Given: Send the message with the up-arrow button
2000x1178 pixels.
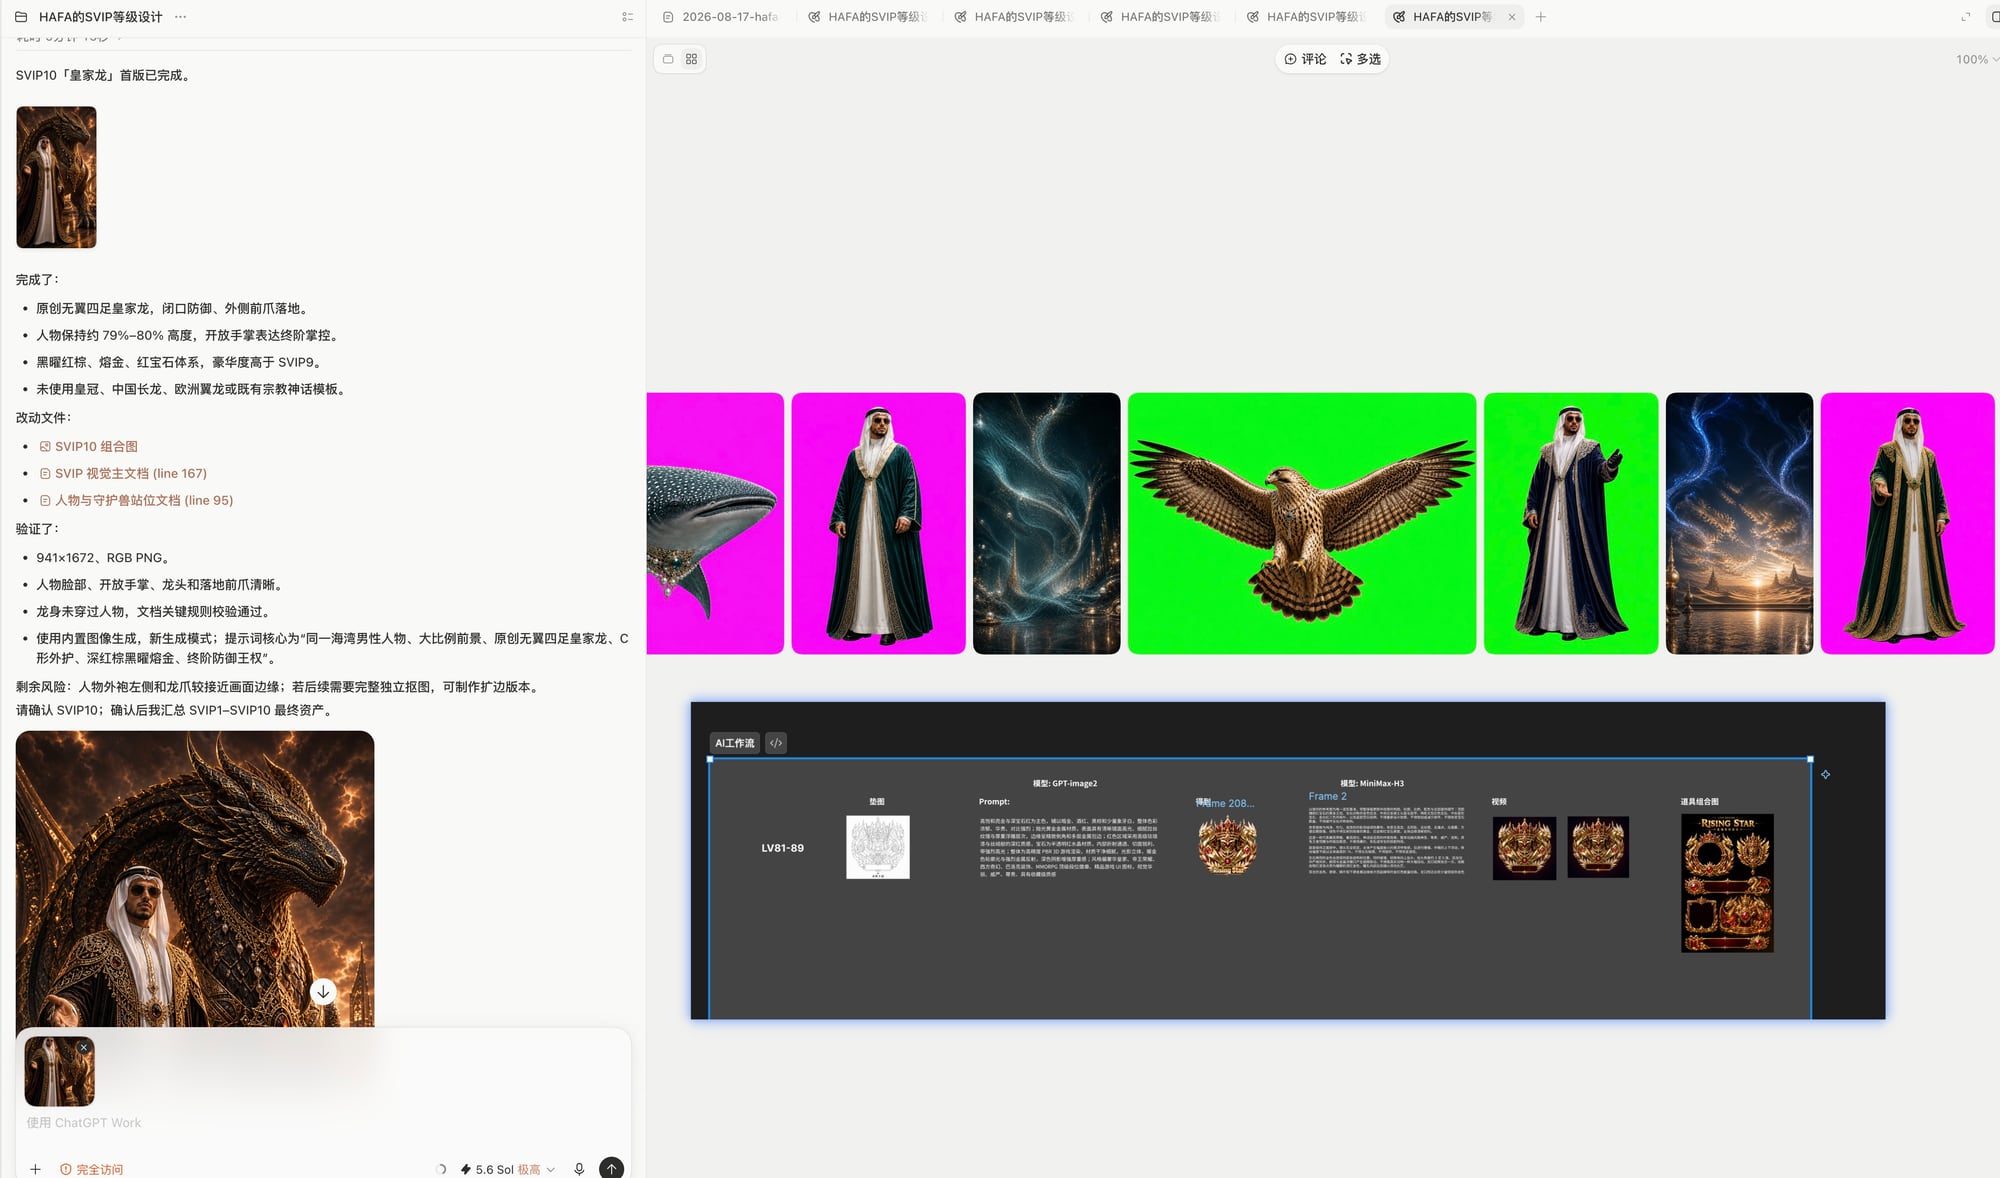Looking at the screenshot, I should 611,1168.
